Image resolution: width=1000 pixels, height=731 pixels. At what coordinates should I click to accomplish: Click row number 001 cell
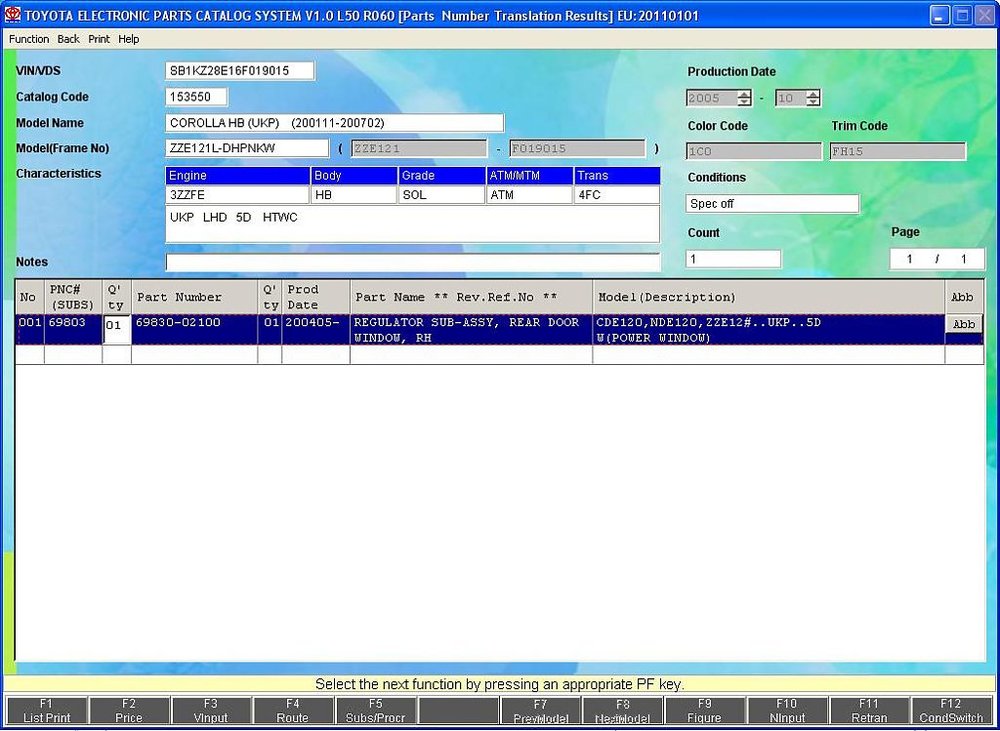[29, 330]
